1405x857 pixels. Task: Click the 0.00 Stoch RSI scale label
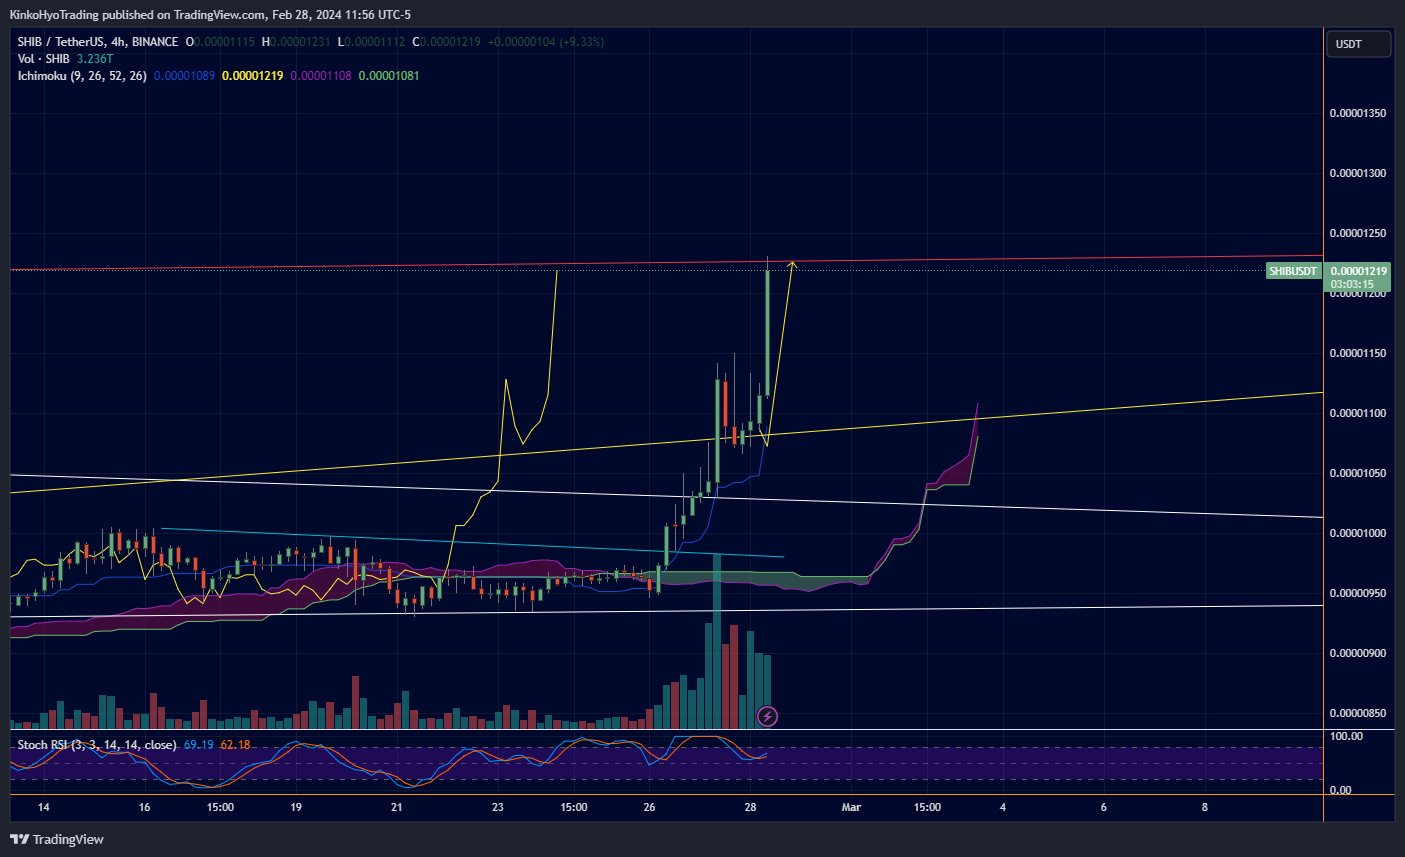point(1340,790)
